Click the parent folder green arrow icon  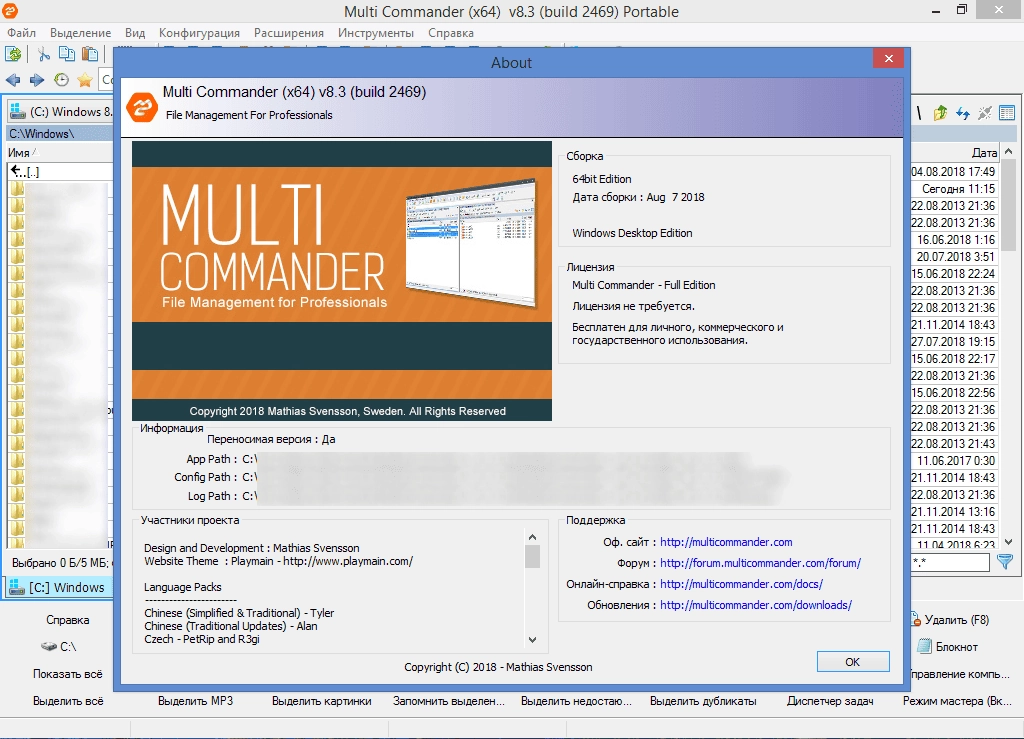tap(940, 113)
